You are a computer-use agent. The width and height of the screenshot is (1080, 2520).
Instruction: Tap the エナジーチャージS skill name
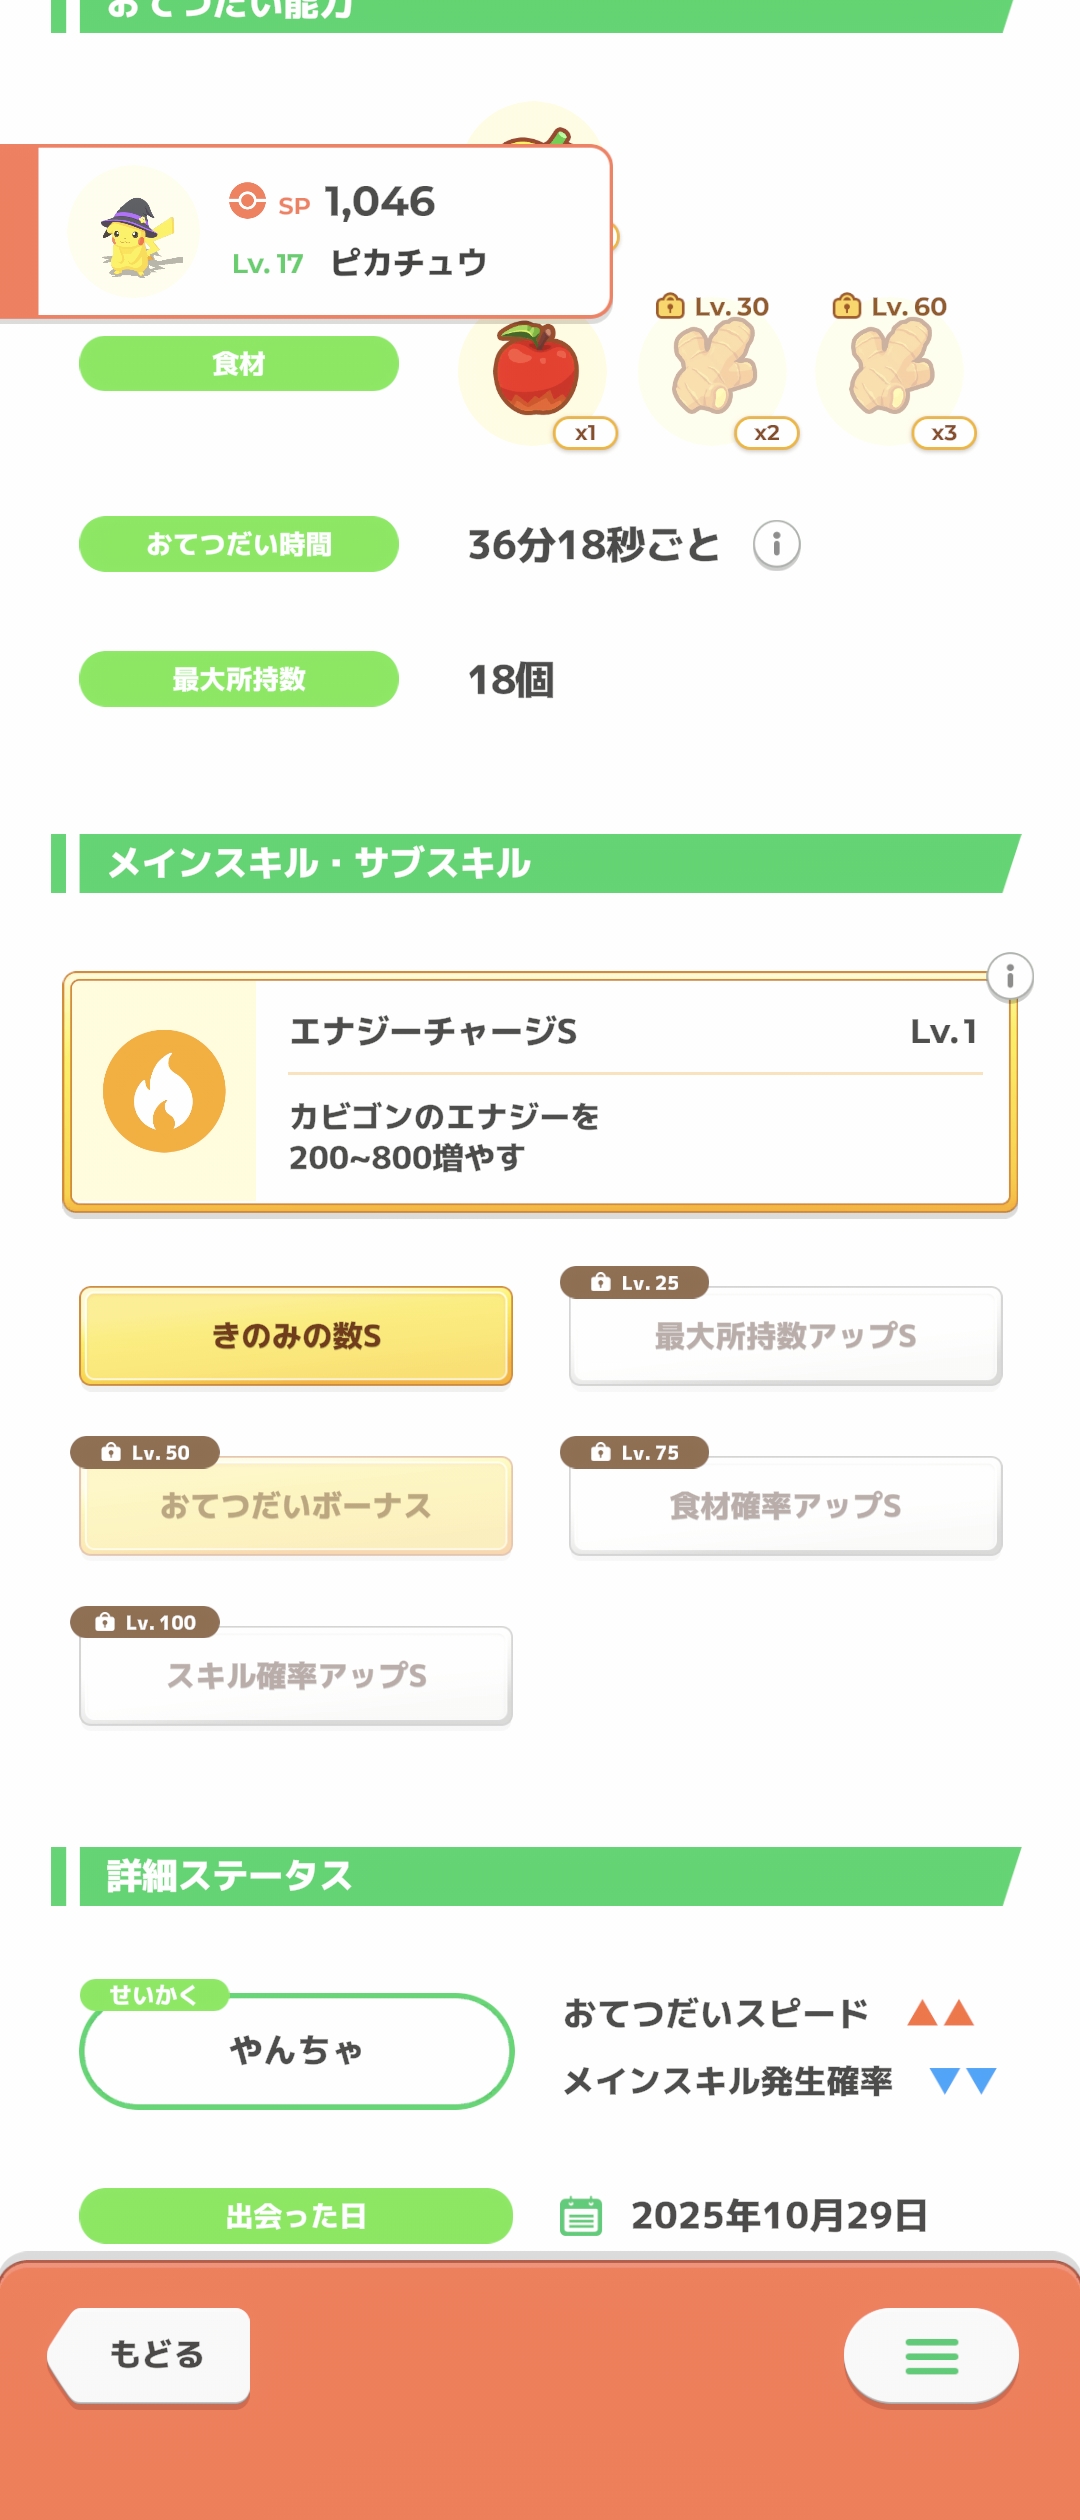(x=433, y=1031)
